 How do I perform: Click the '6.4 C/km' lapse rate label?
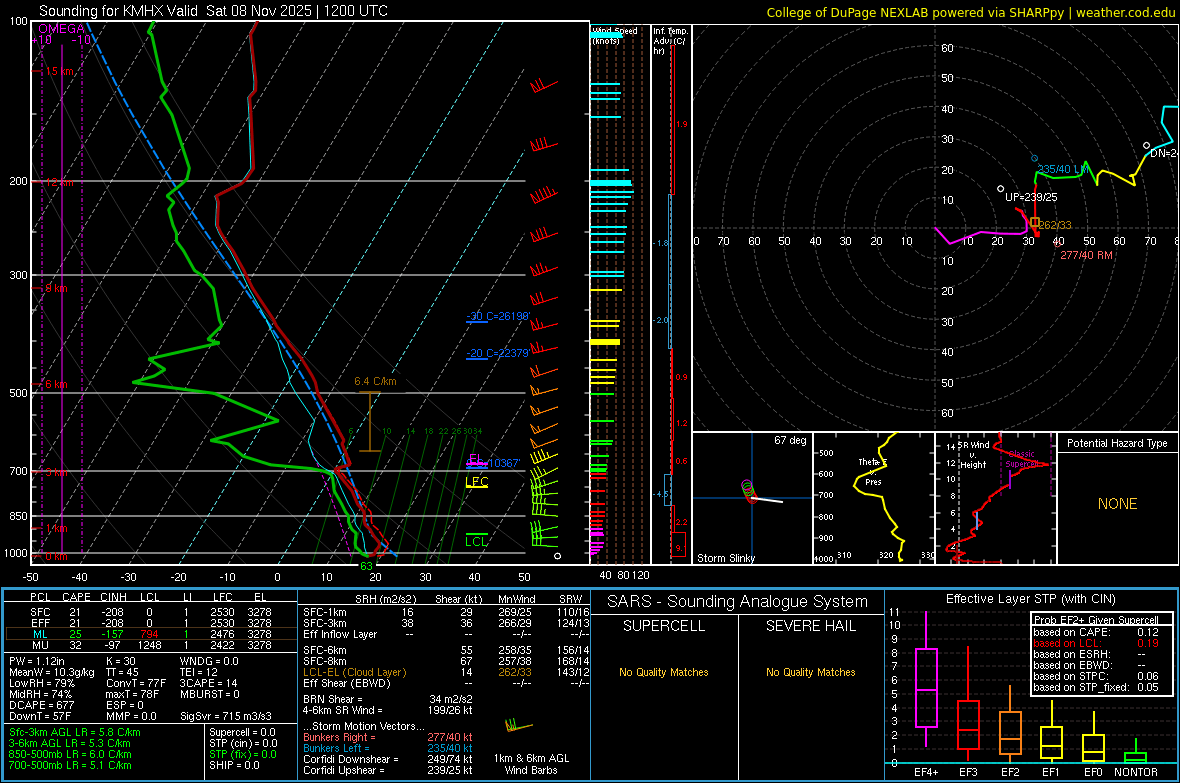[376, 381]
